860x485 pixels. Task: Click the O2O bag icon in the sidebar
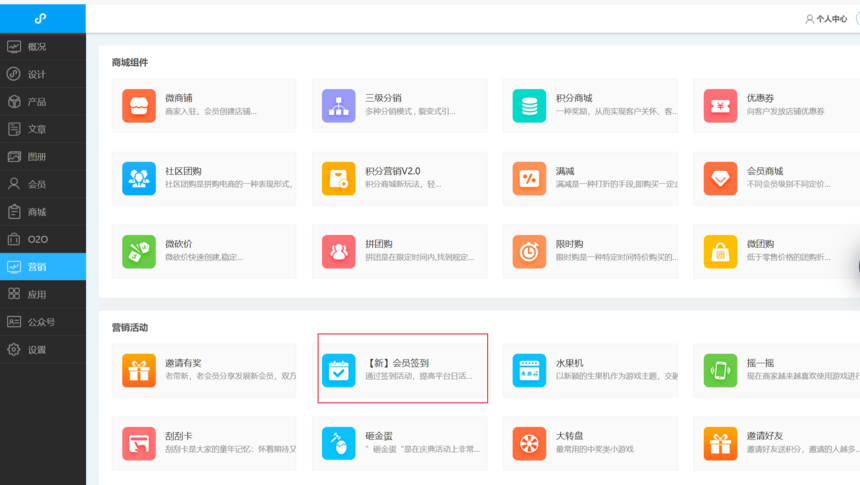point(14,239)
